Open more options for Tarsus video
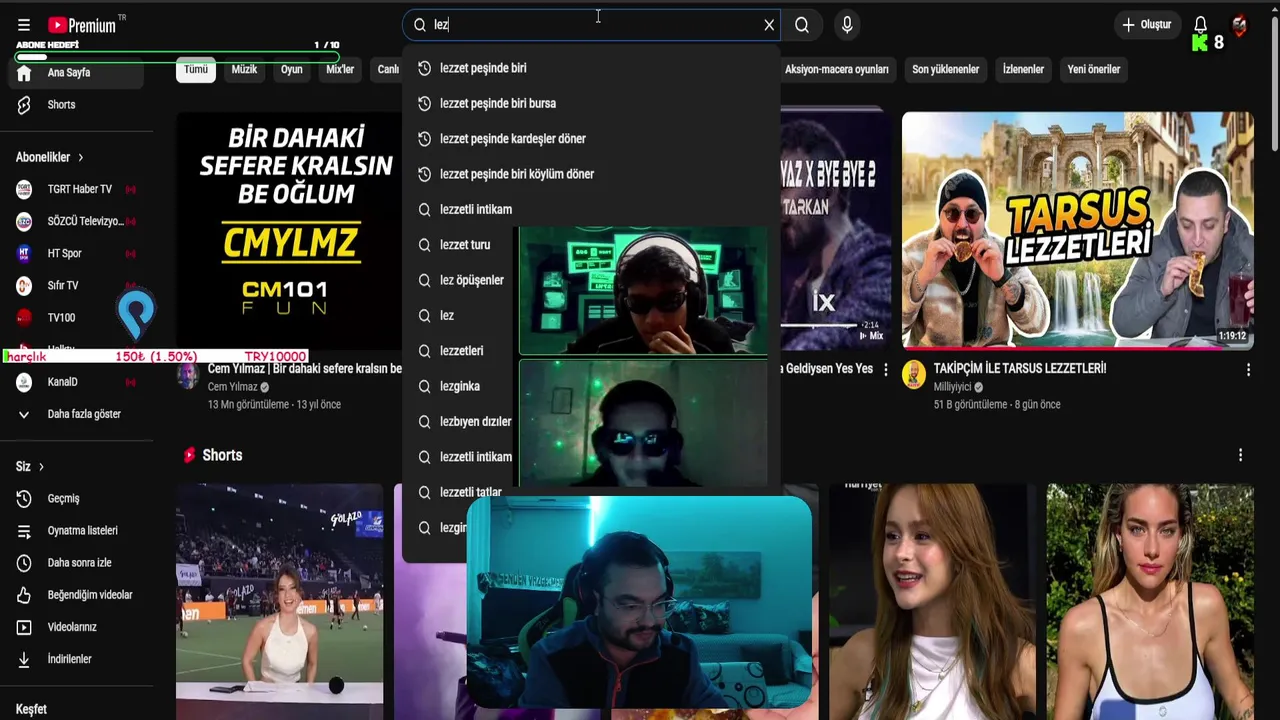The width and height of the screenshot is (1280, 720). click(1248, 370)
